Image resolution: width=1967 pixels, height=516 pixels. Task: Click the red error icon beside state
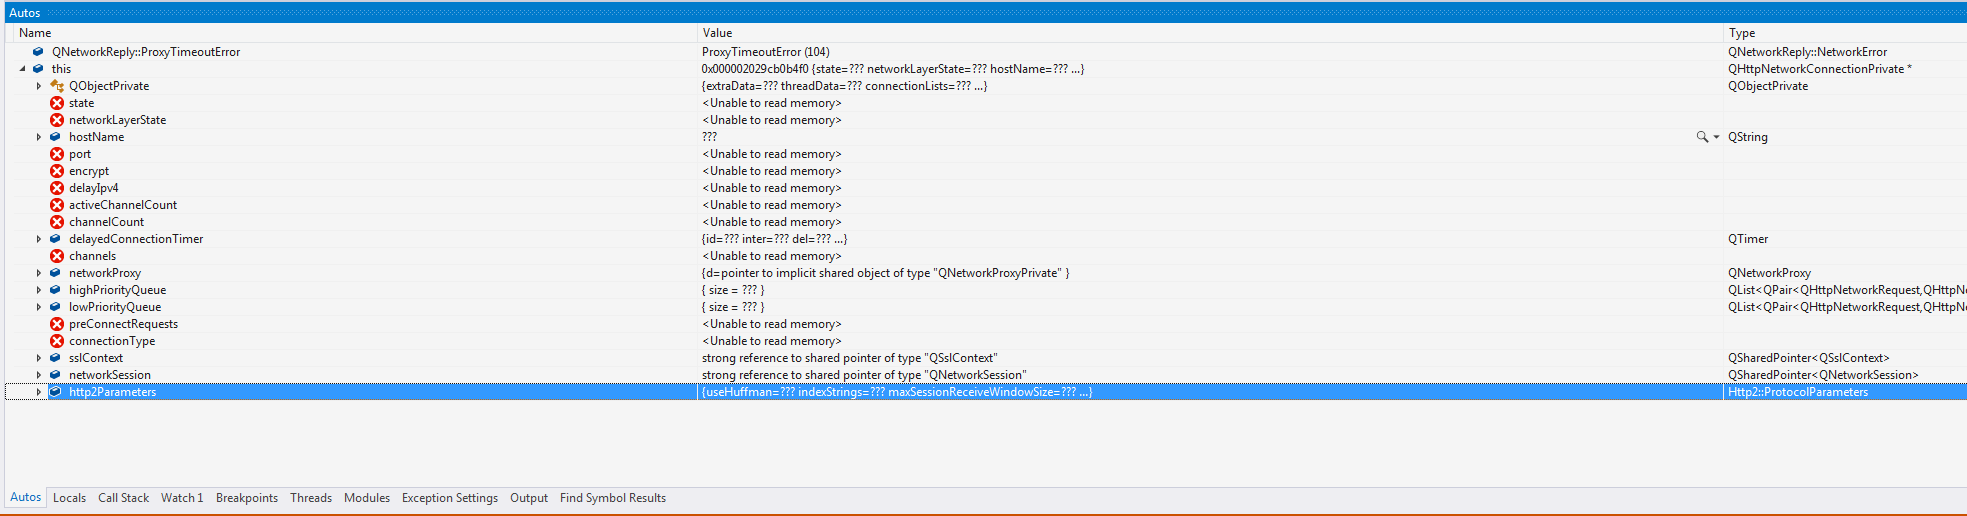pyautogui.click(x=57, y=103)
